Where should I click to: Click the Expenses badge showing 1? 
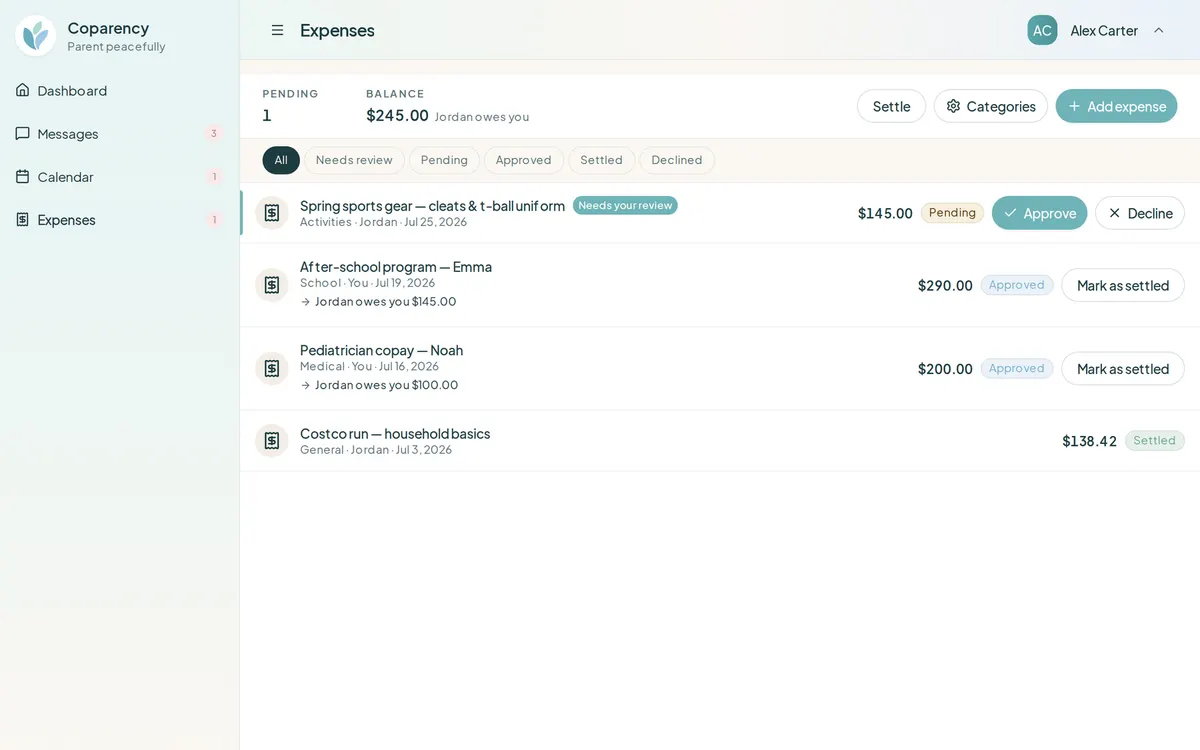pos(214,219)
